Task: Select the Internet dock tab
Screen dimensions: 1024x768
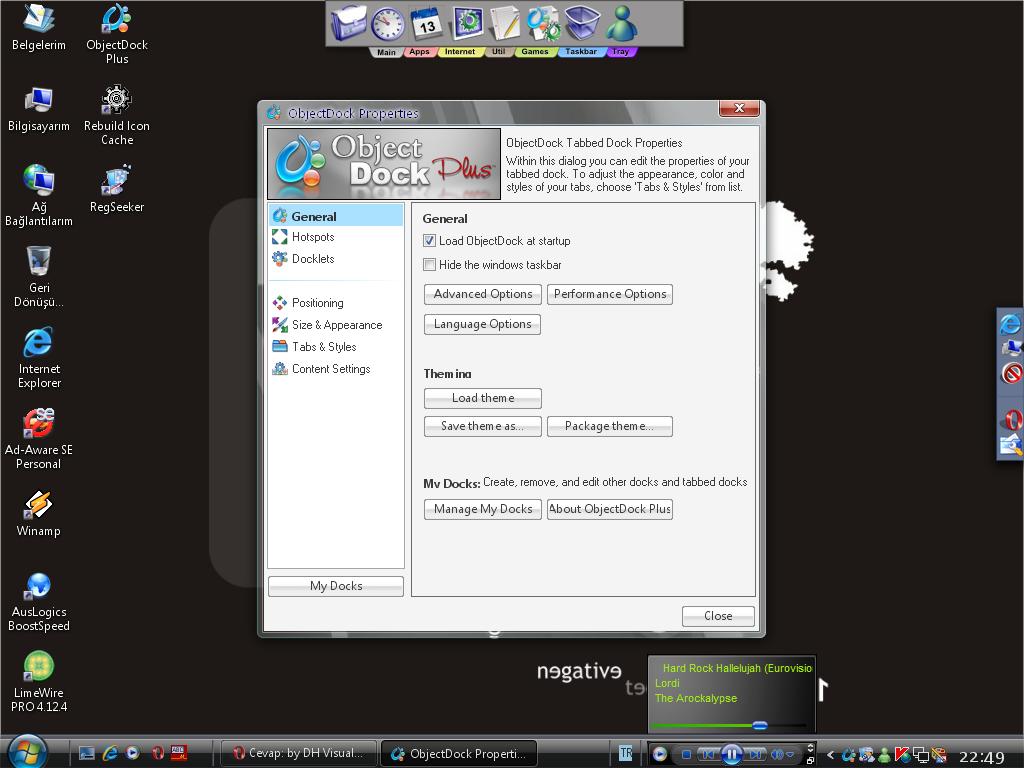Action: tap(459, 51)
